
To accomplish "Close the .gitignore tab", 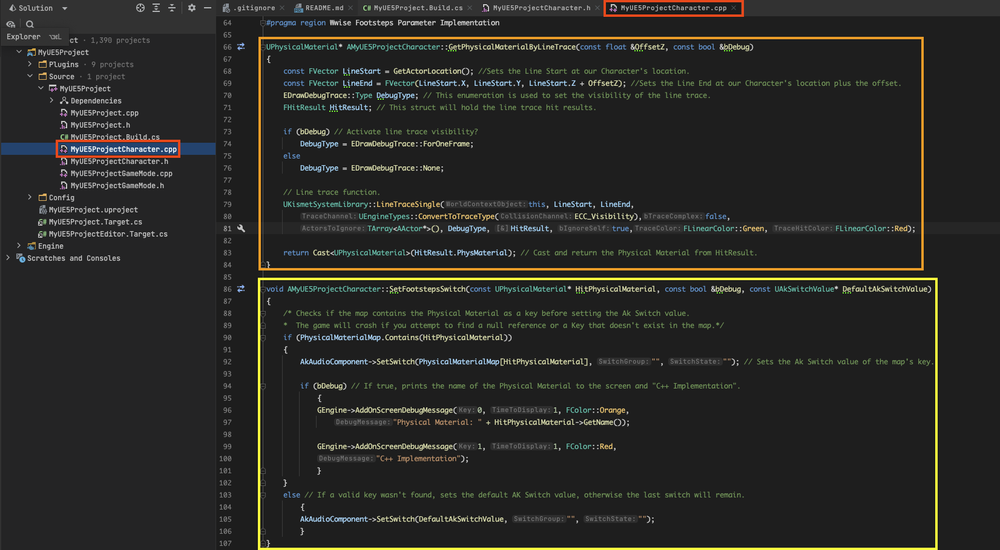I will tap(283, 8).
